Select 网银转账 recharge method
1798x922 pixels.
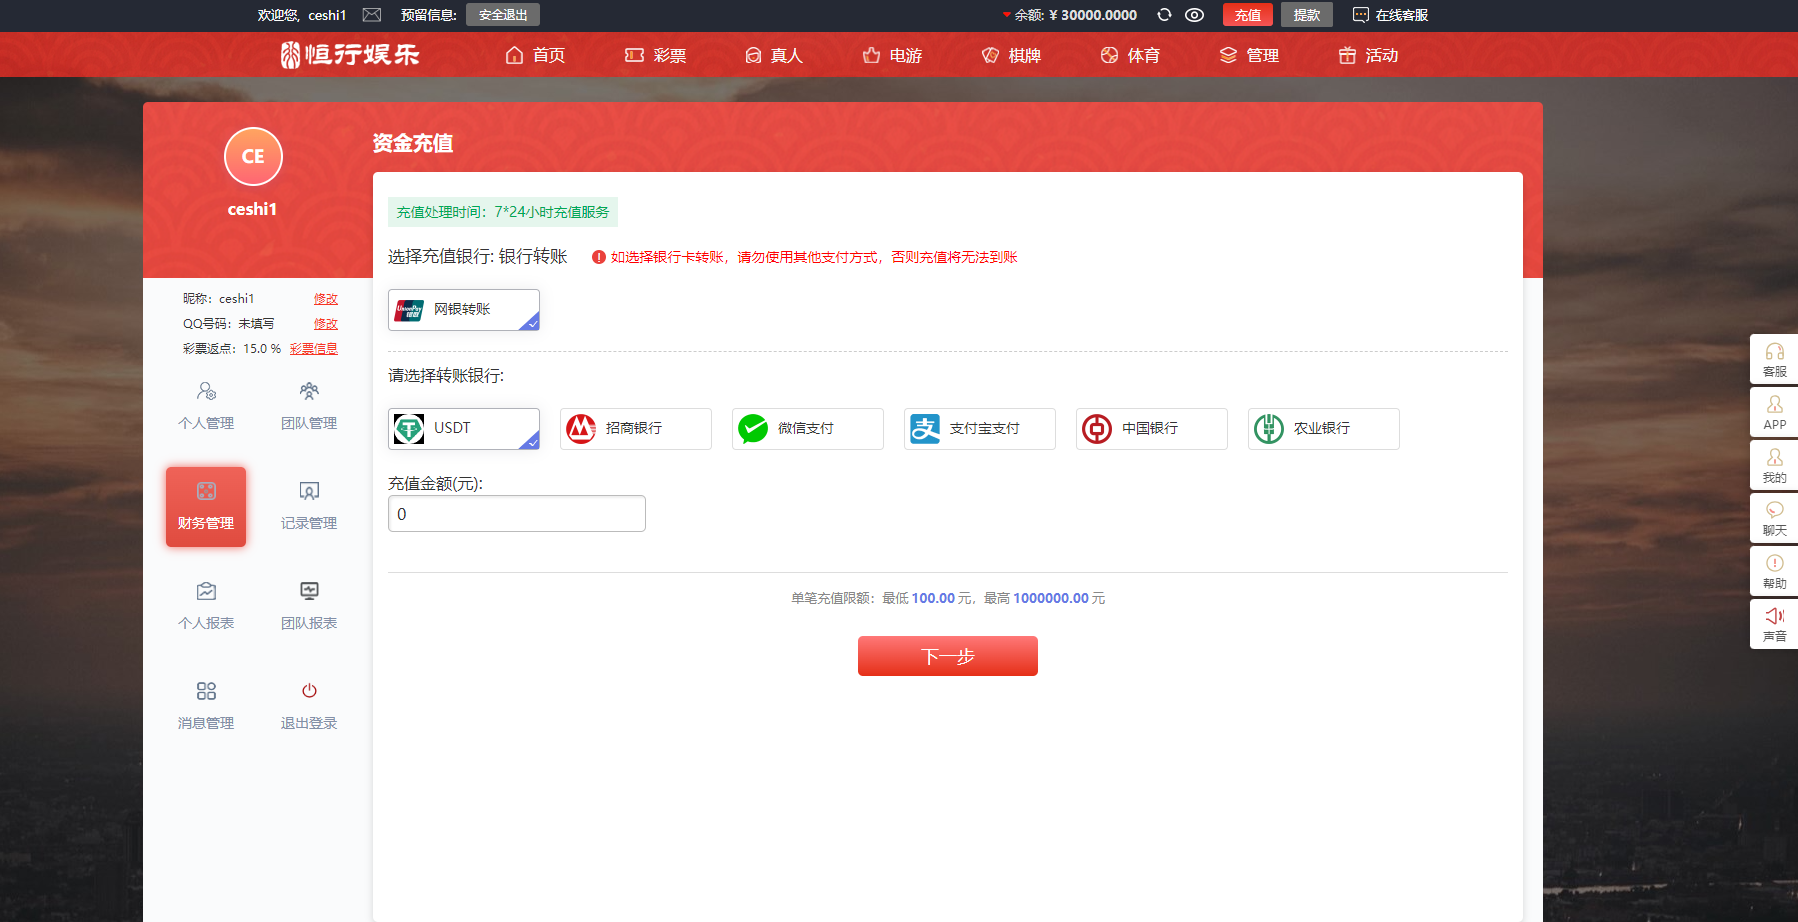click(464, 310)
